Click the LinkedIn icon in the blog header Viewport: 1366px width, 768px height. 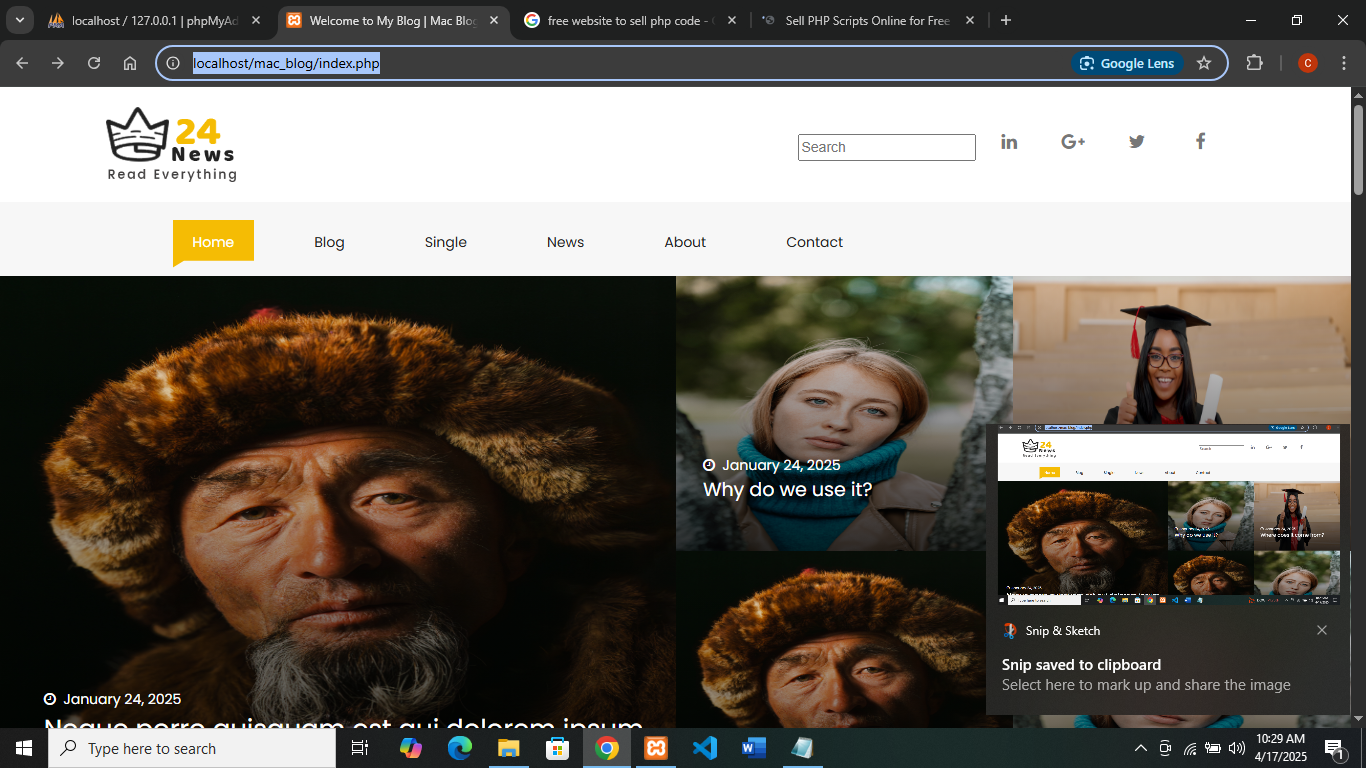[1009, 142]
